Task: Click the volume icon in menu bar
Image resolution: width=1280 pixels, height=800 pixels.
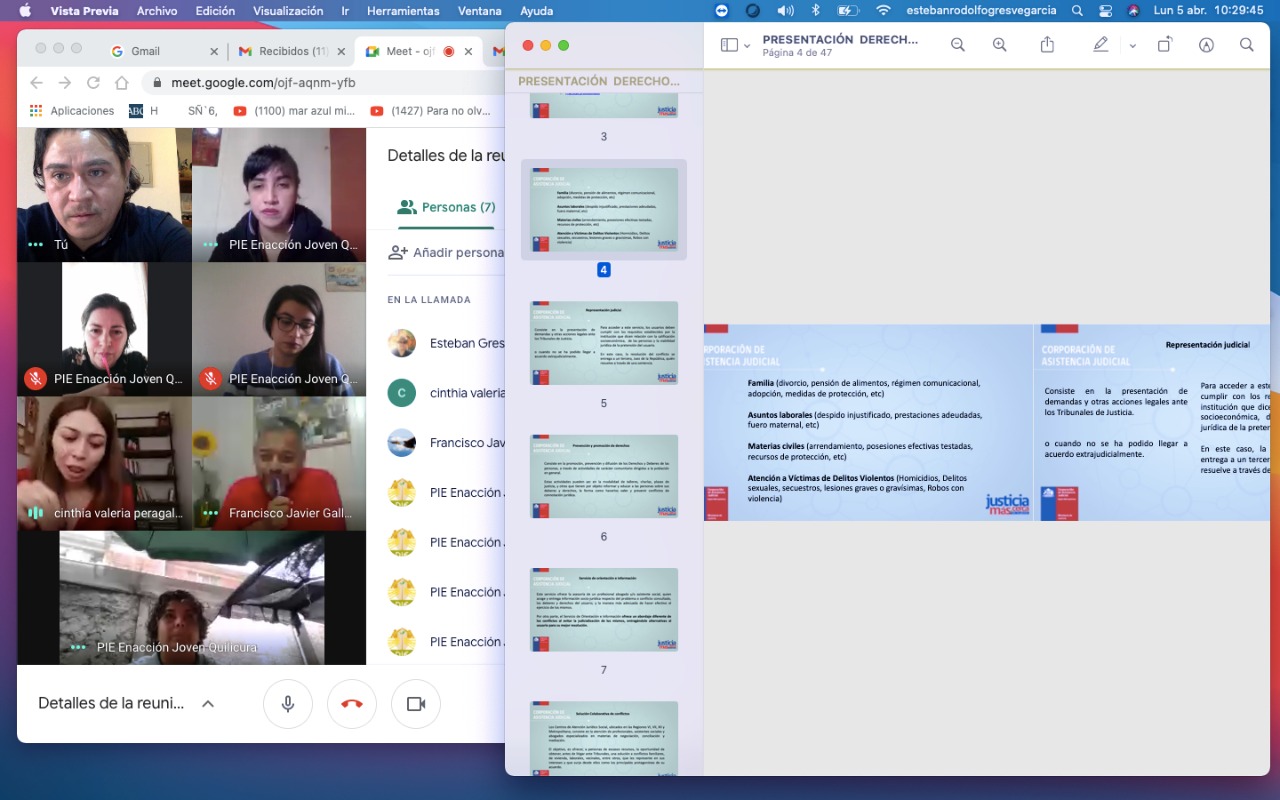Action: pos(785,10)
